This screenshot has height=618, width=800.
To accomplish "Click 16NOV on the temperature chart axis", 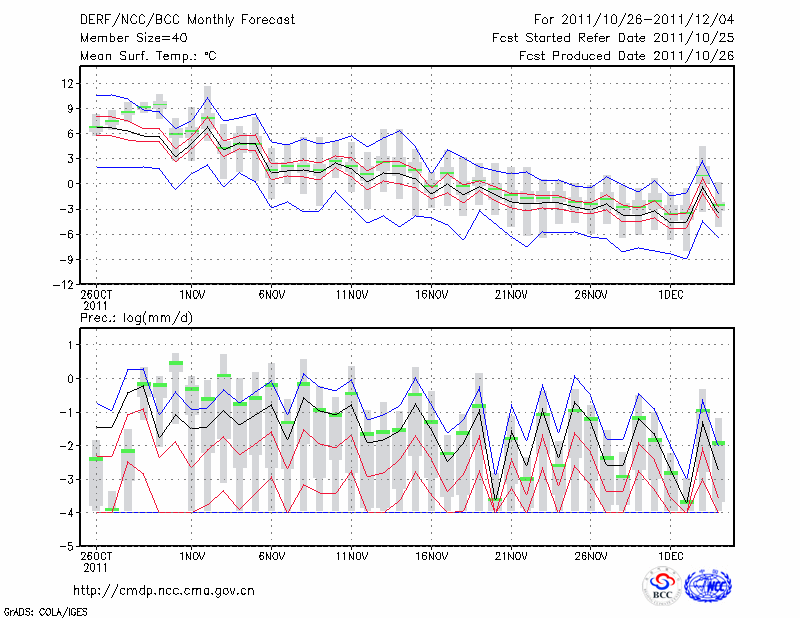I will click(x=430, y=295).
